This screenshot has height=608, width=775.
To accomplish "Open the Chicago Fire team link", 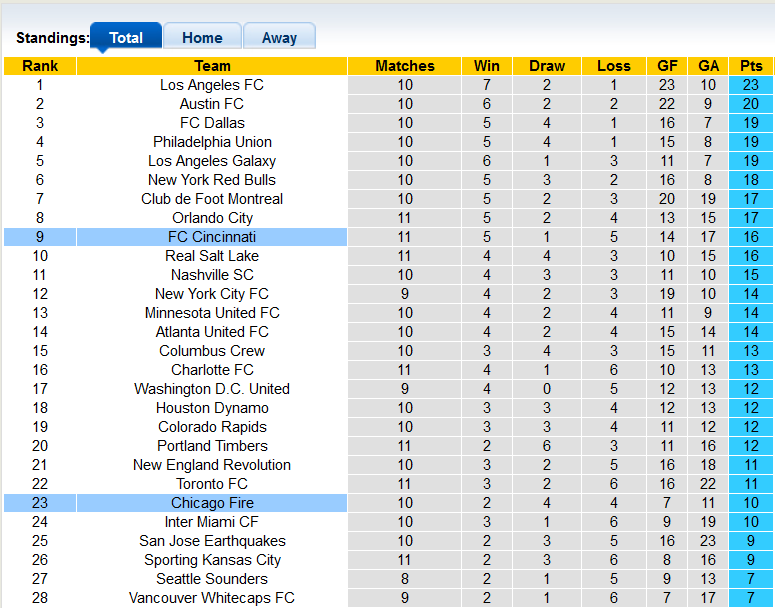I will (212, 503).
